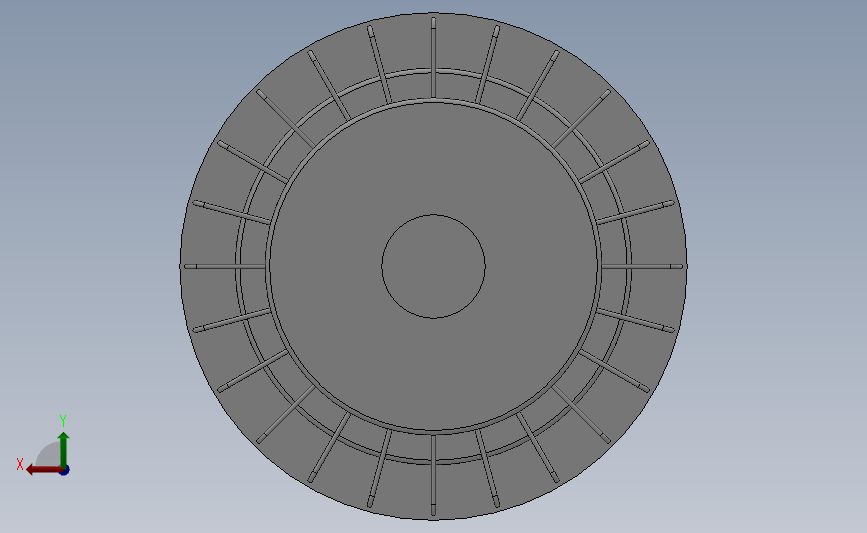Select the vertical rib at the wheel's top
867x533 pixels.
point(434,58)
